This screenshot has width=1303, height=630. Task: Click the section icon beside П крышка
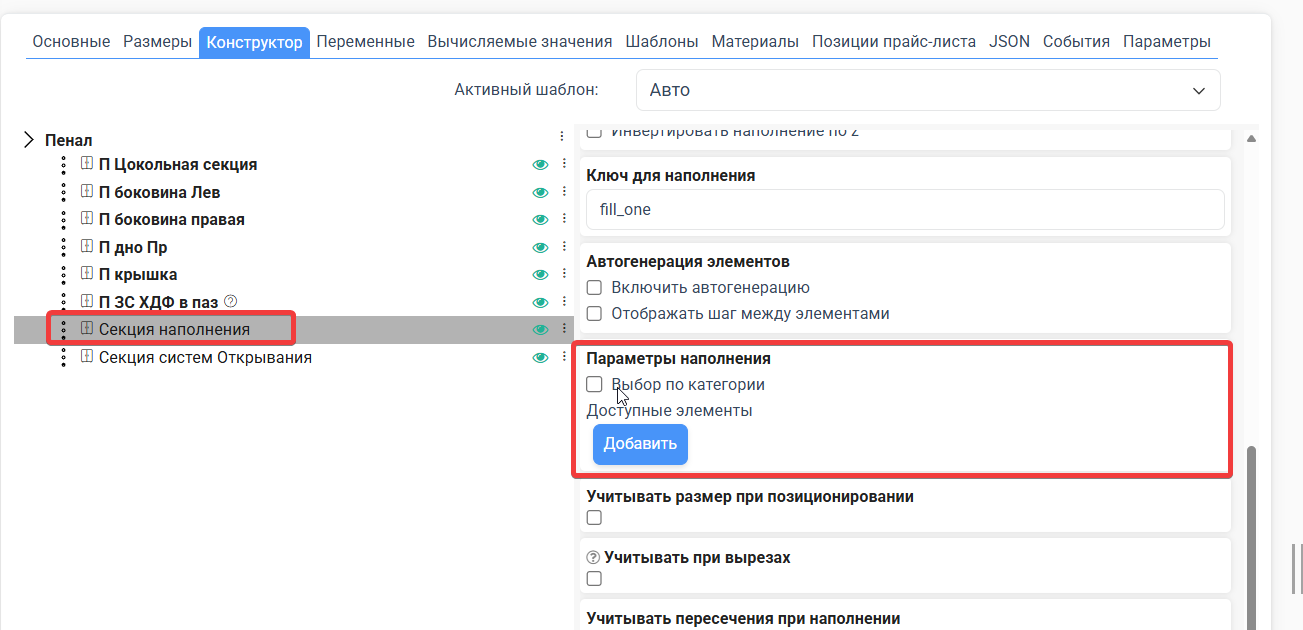(86, 274)
